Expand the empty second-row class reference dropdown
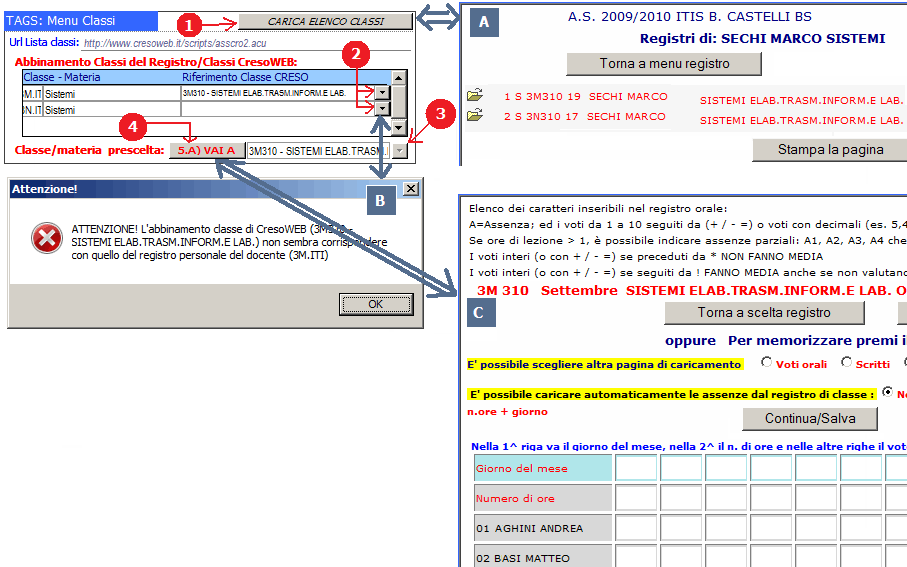 [382, 110]
